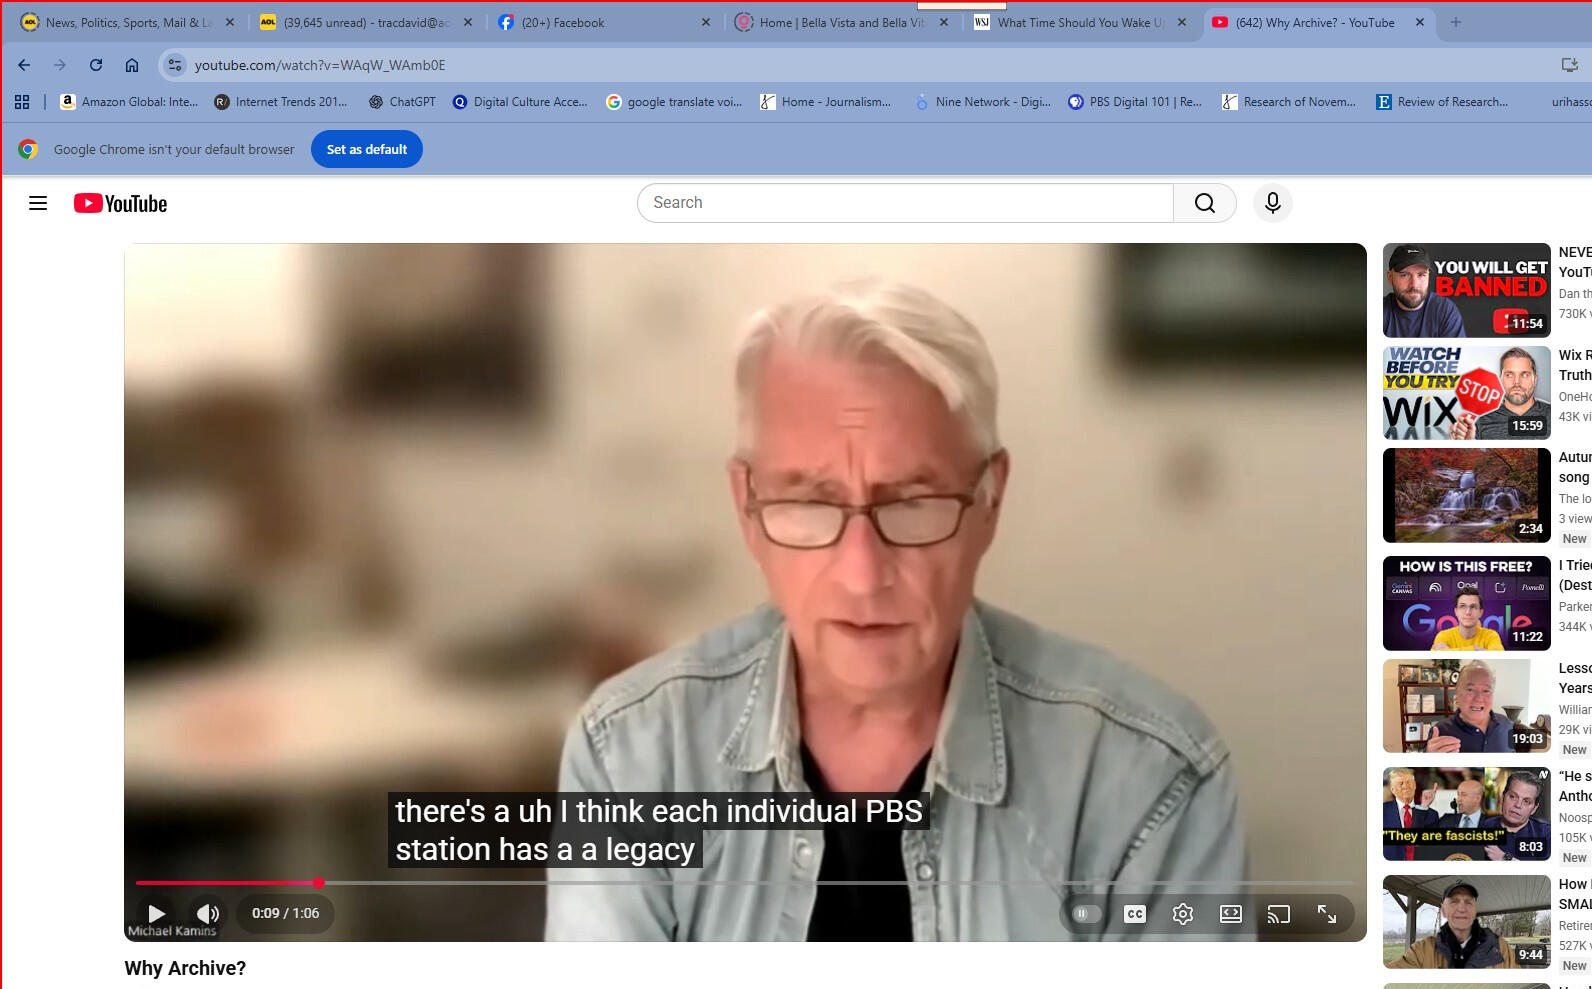
Task: Reload the page with the refresh icon
Action: 96,65
